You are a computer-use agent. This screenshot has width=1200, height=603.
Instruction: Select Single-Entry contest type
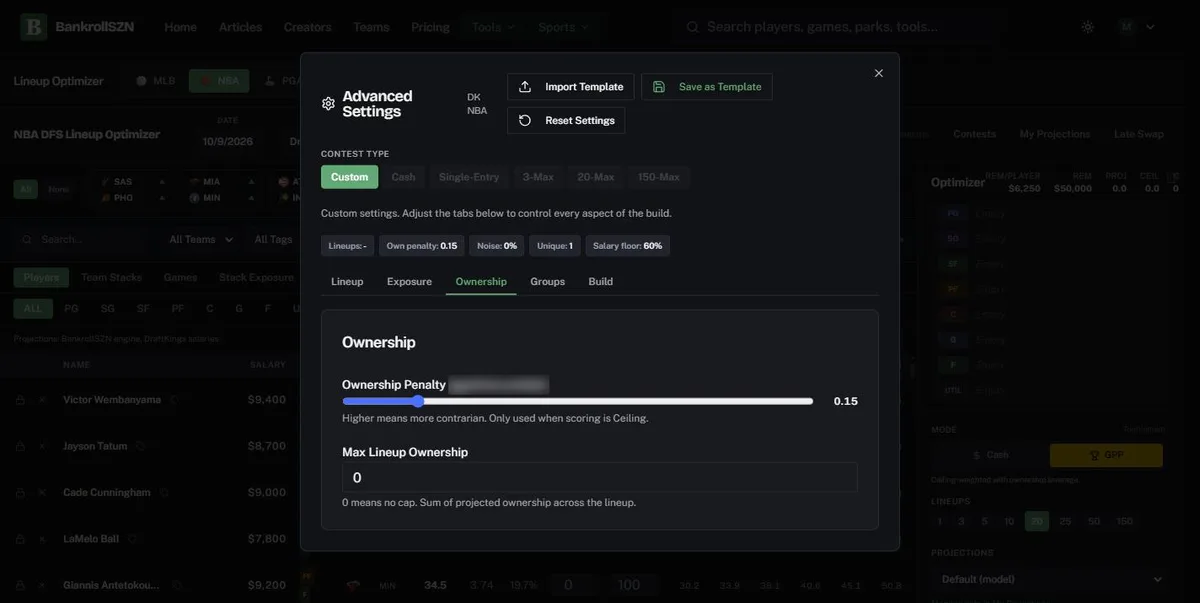[x=469, y=177]
